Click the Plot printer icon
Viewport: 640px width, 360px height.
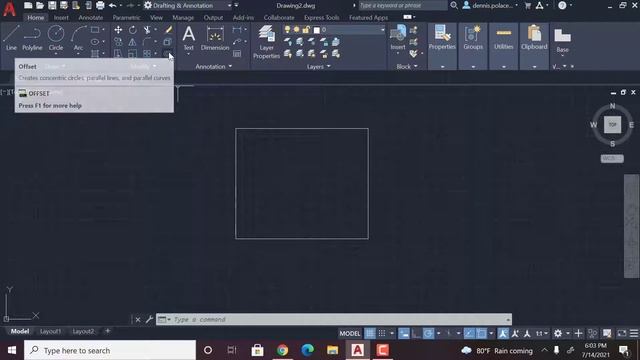(100, 5)
